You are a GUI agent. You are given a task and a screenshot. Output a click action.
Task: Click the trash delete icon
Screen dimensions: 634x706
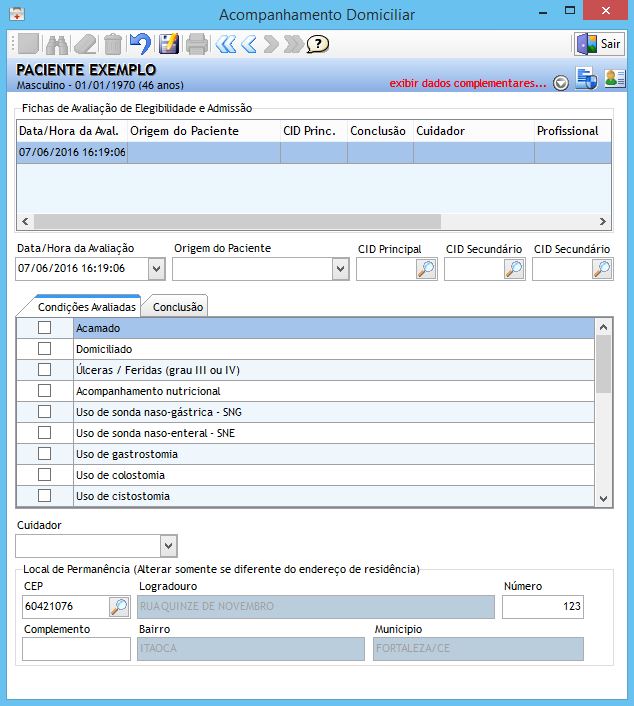113,44
